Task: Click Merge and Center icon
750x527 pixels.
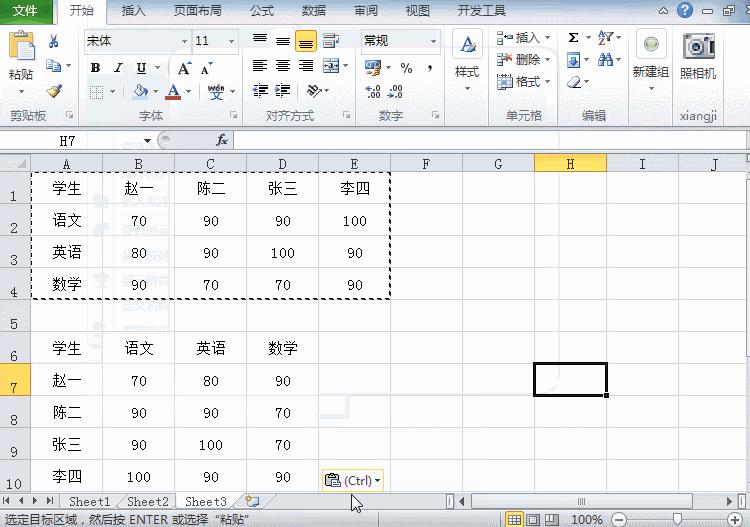Action: [x=331, y=66]
